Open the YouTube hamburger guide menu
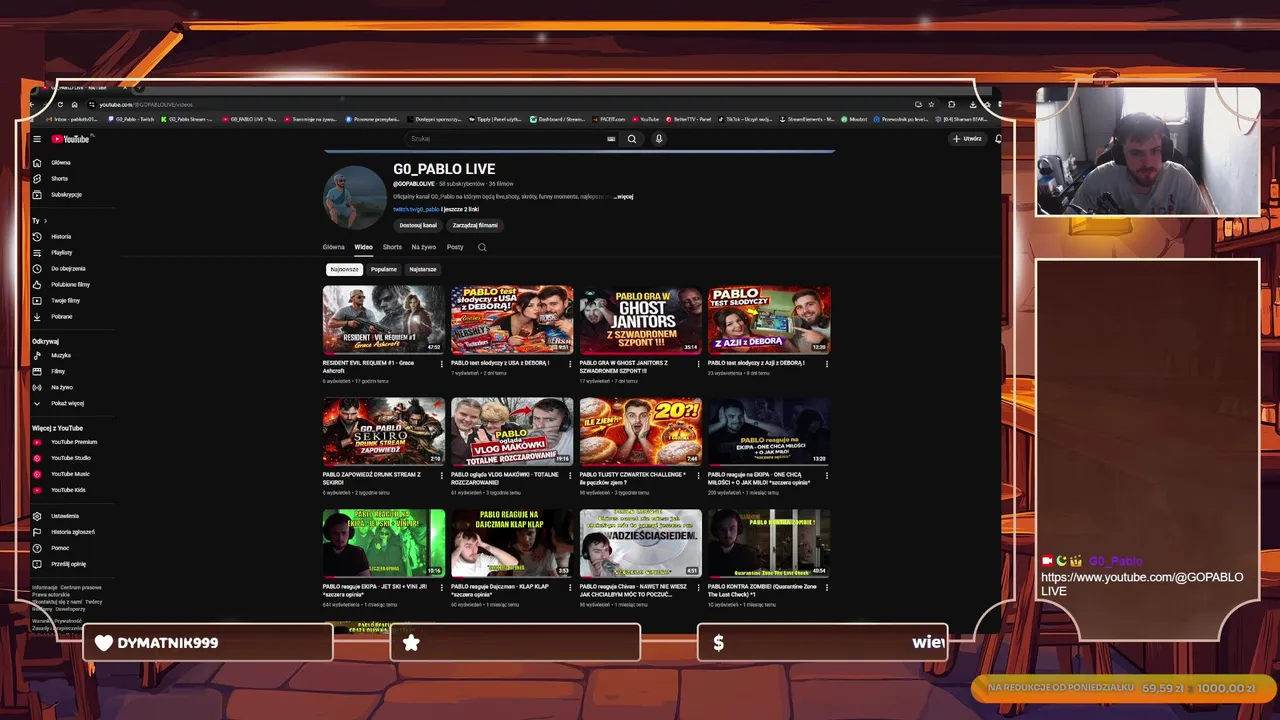 click(37, 139)
